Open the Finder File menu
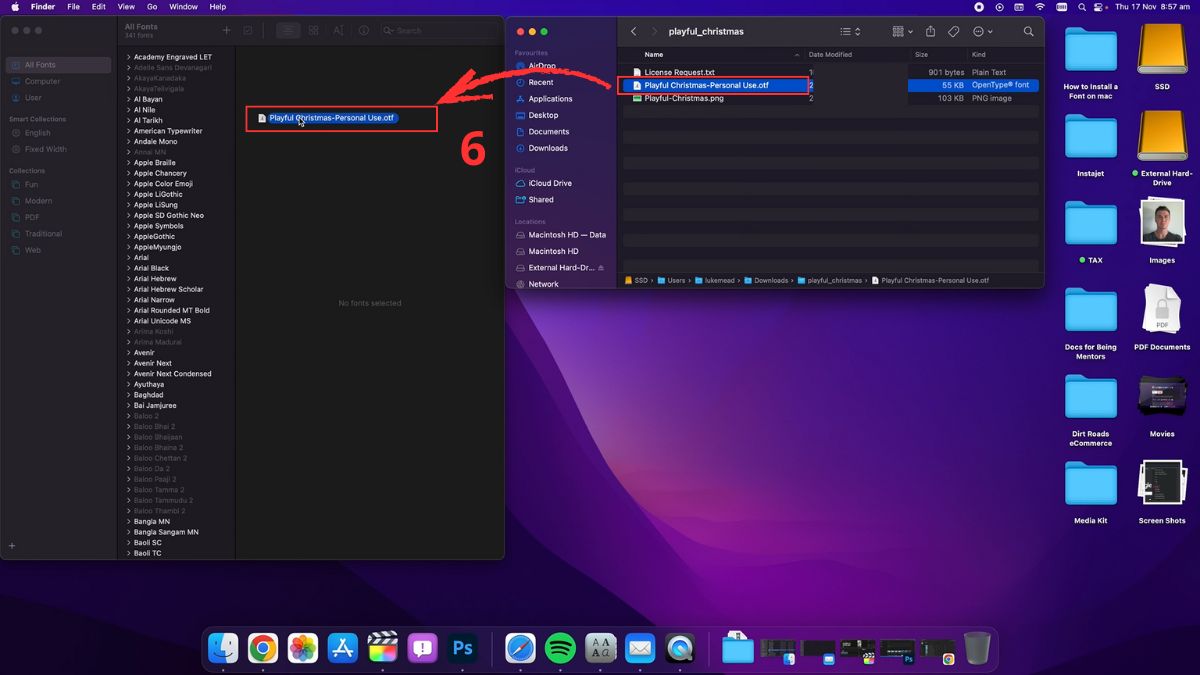Viewport: 1200px width, 675px height. click(74, 6)
